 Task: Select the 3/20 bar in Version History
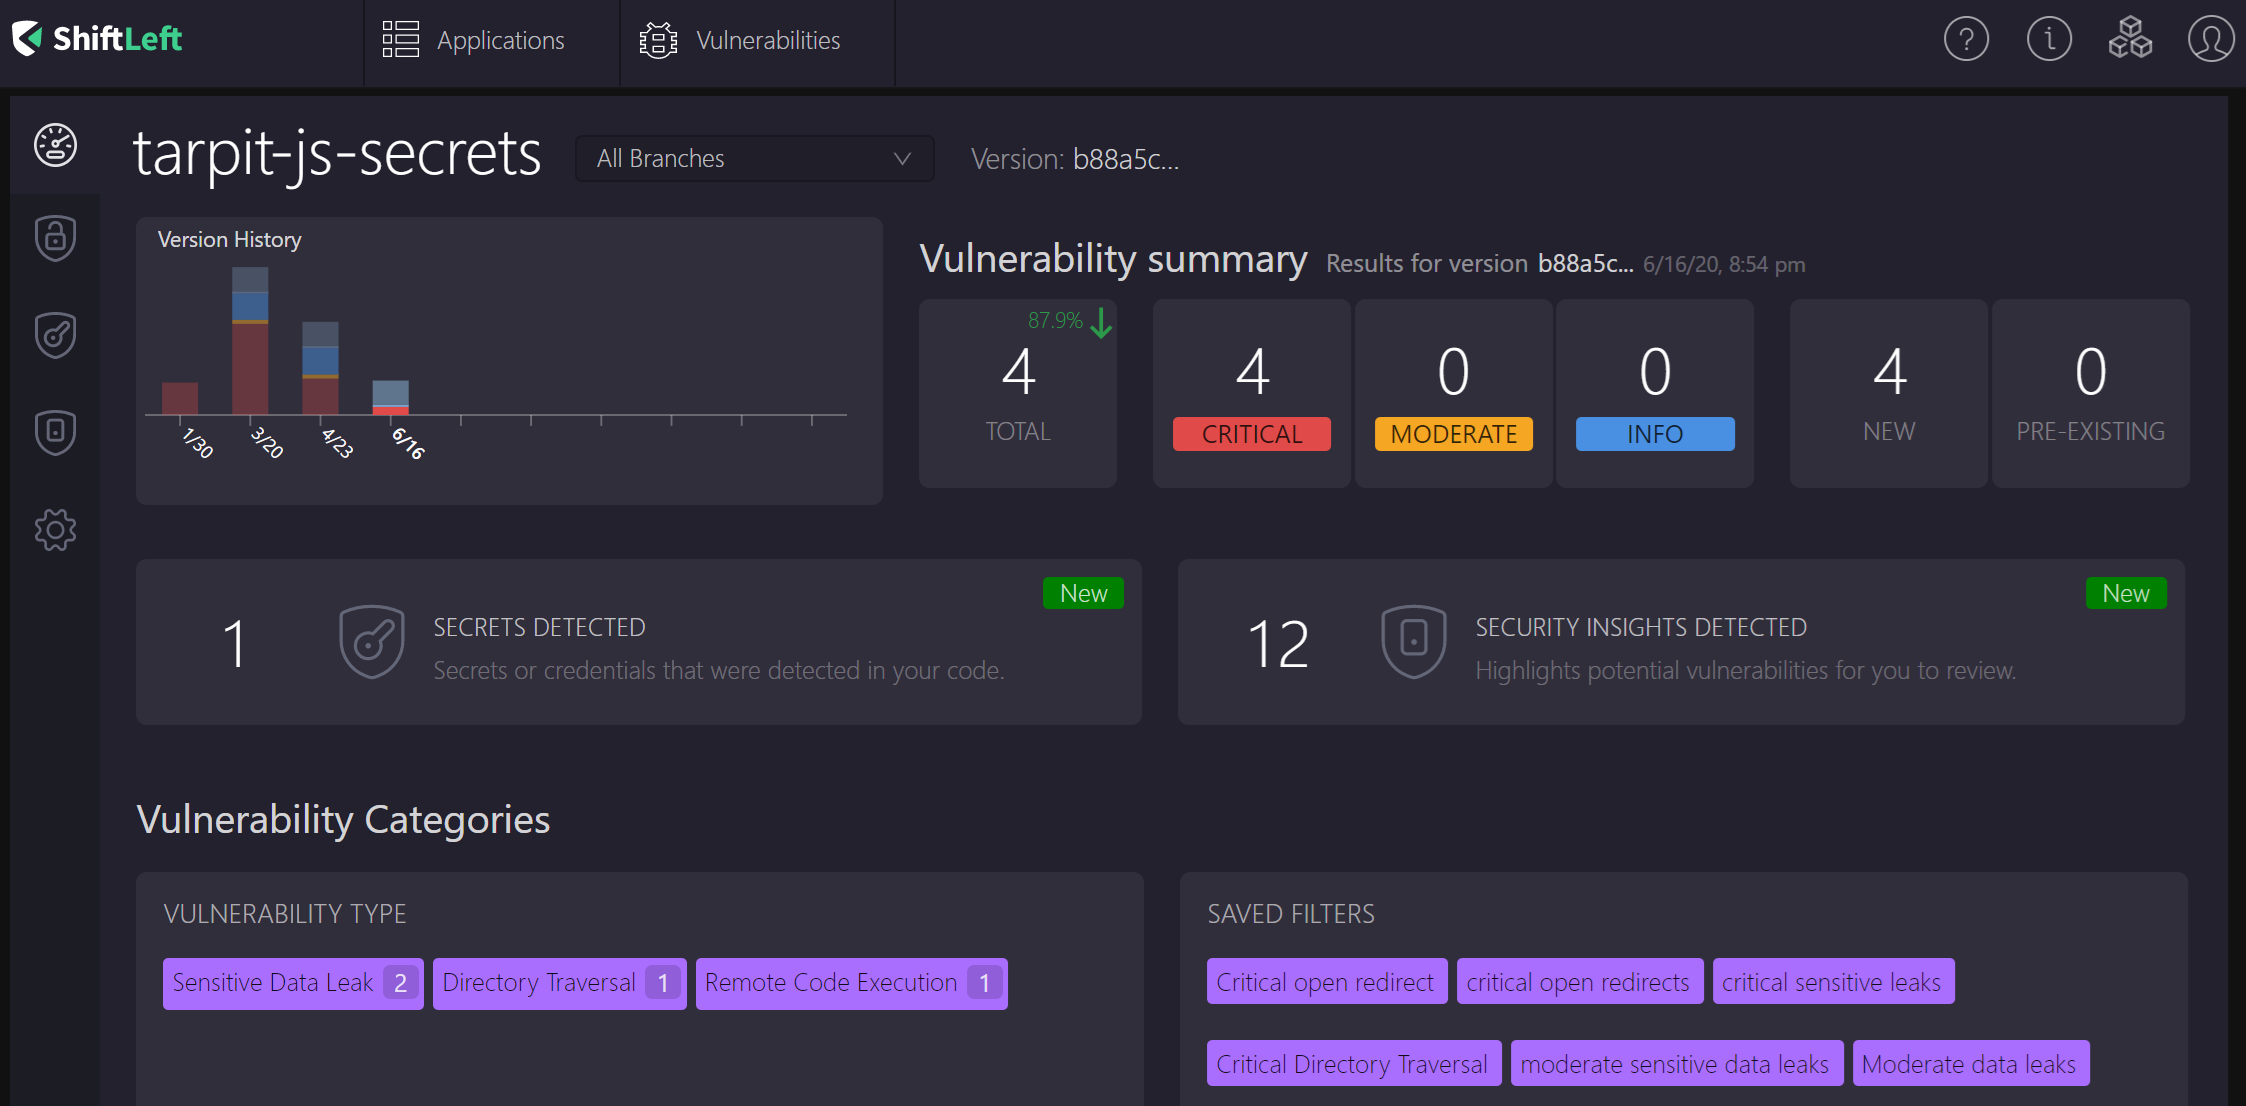[250, 341]
